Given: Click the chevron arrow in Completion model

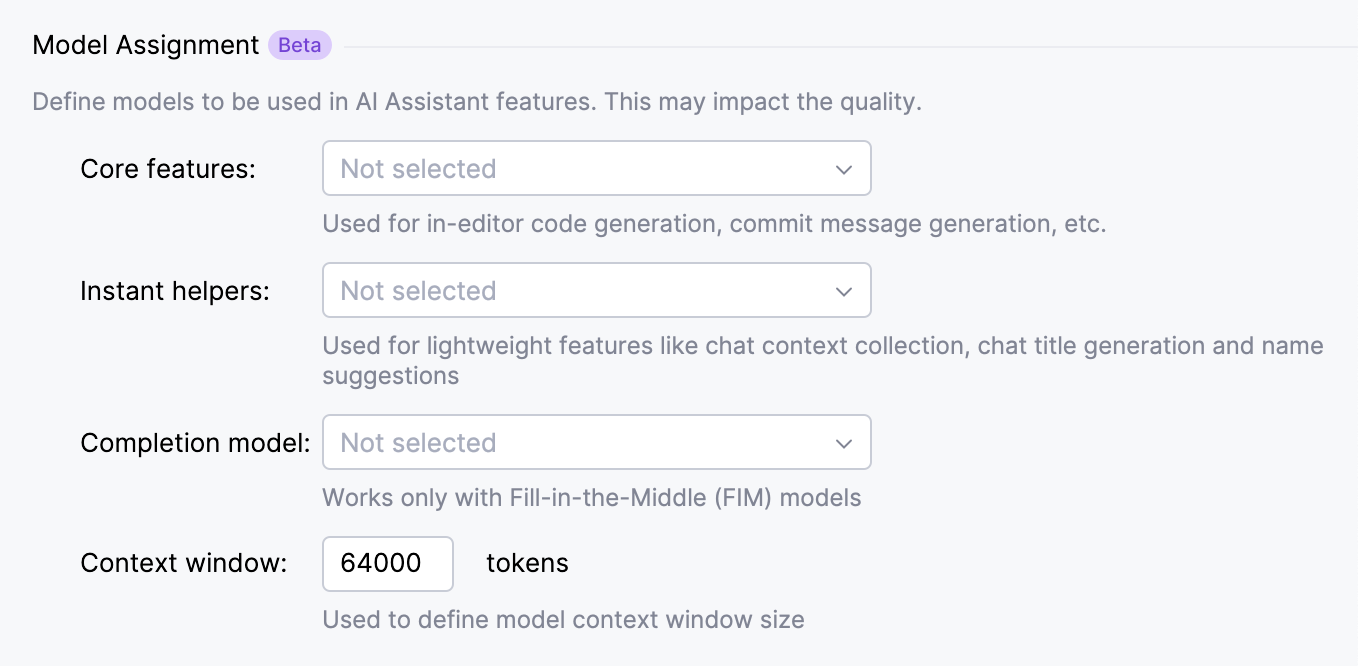Looking at the screenshot, I should tap(843, 443).
